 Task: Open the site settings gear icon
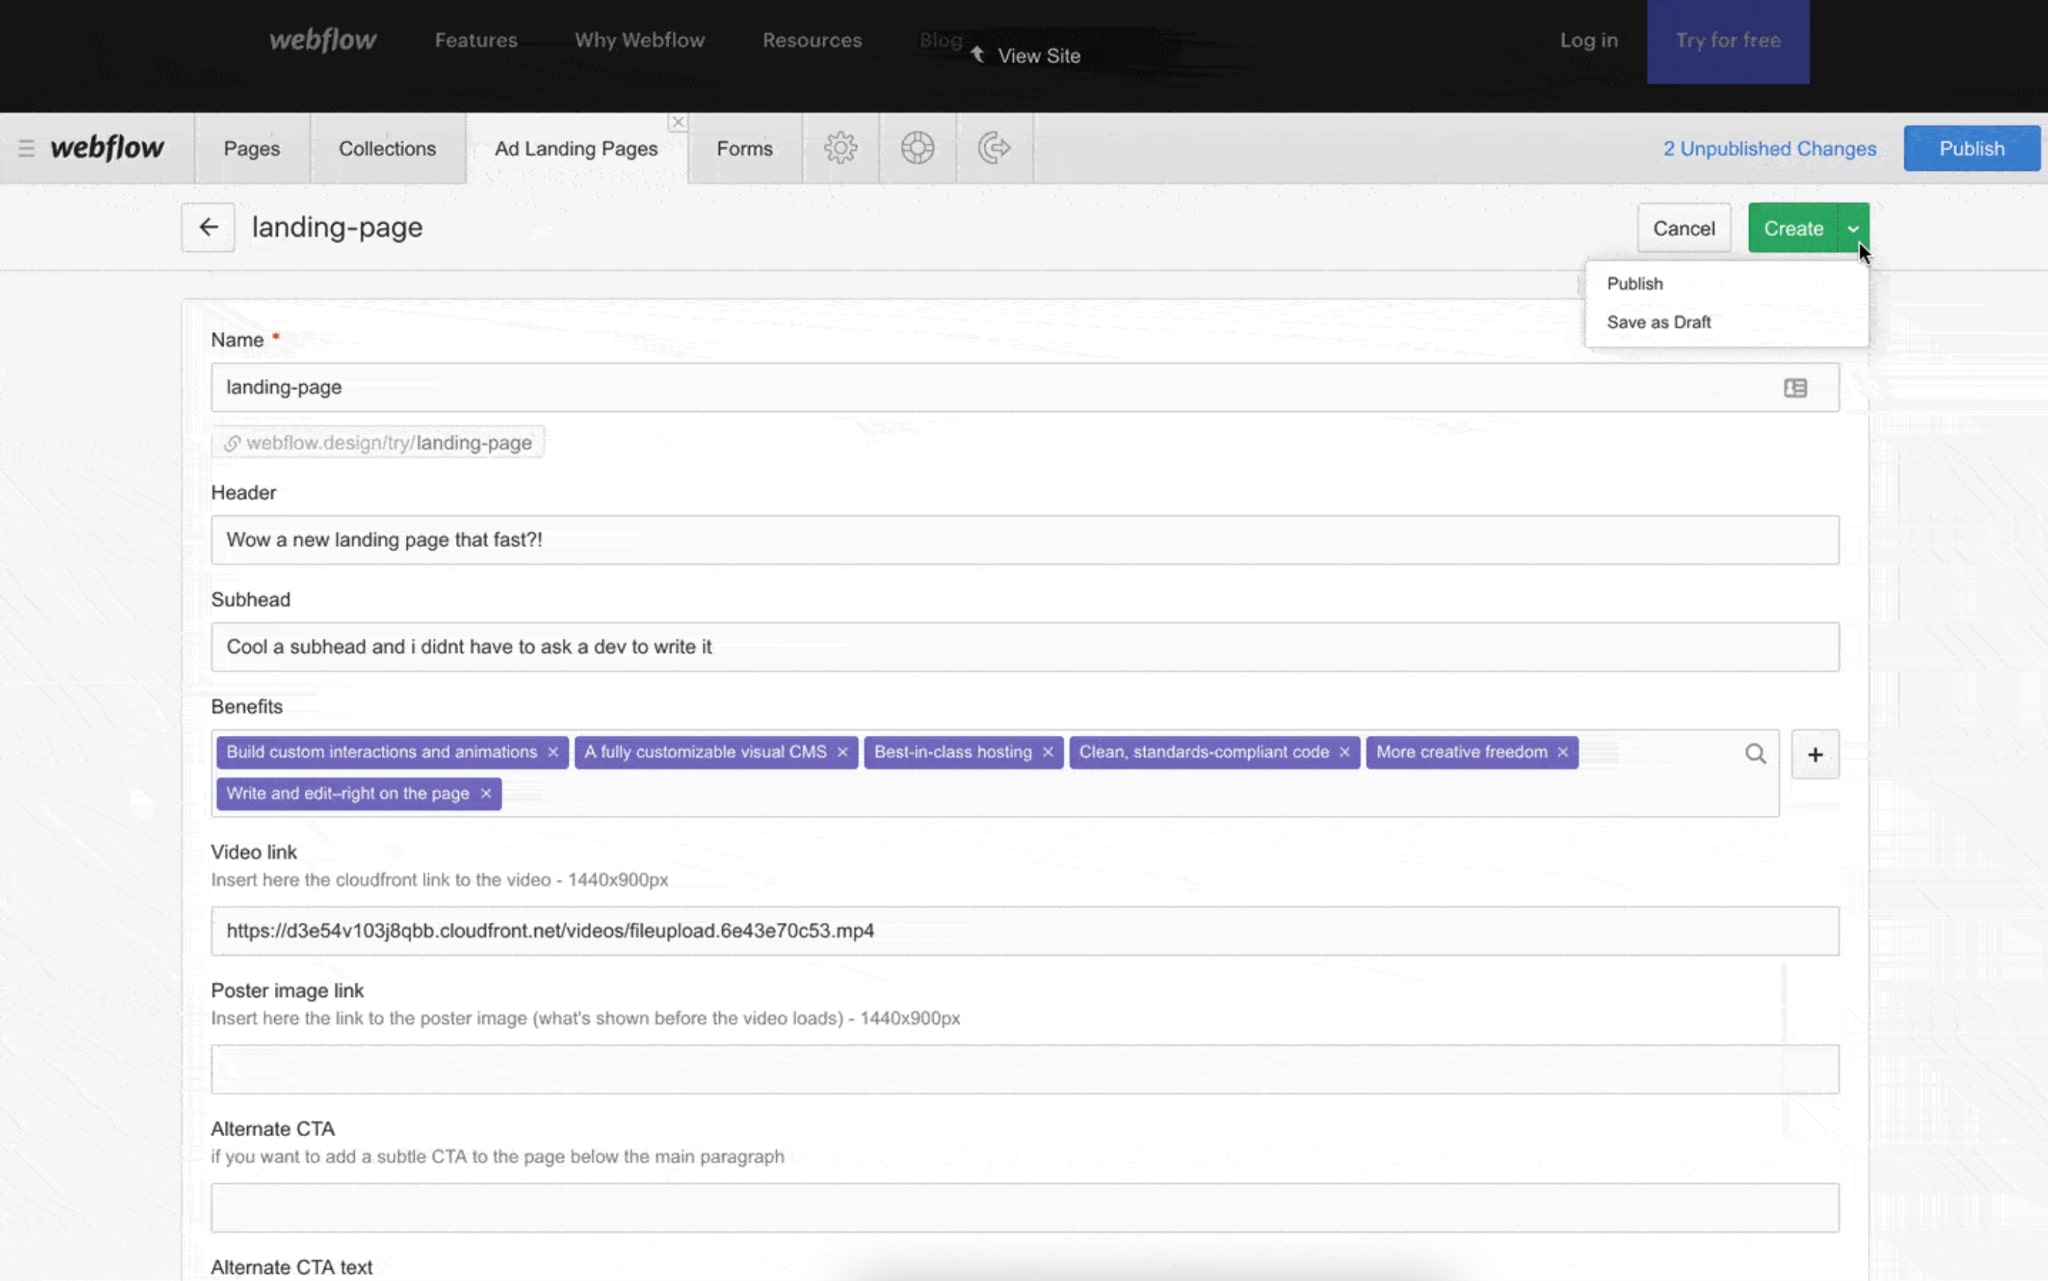pos(840,148)
